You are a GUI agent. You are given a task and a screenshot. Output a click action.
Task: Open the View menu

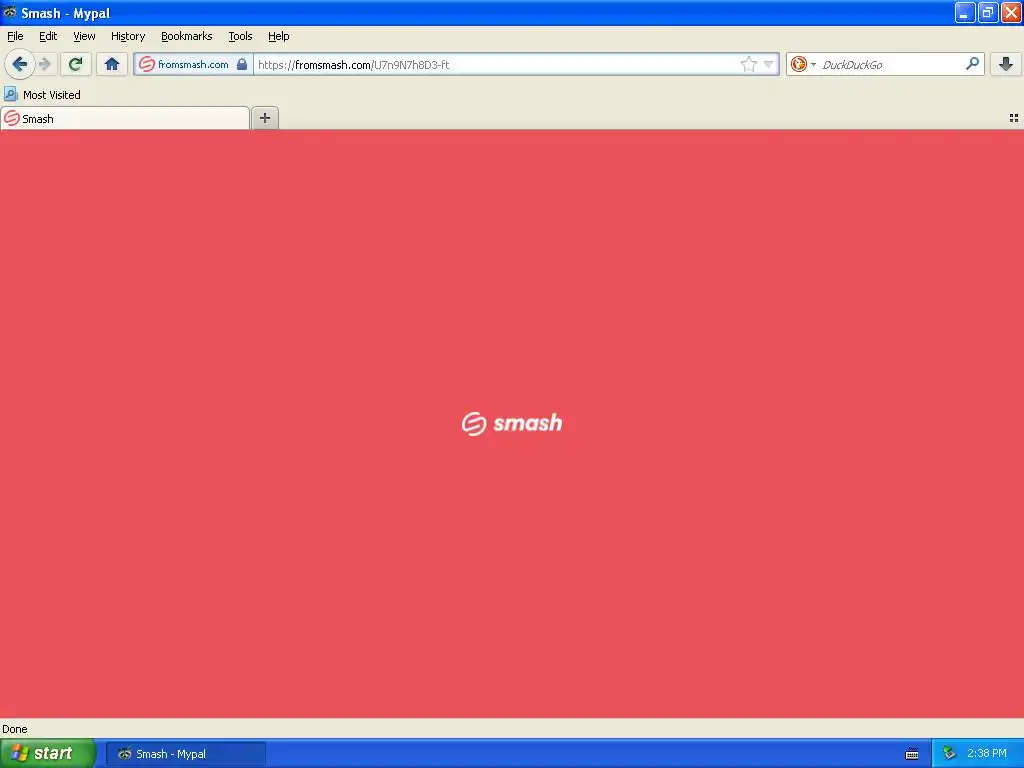pyautogui.click(x=84, y=36)
